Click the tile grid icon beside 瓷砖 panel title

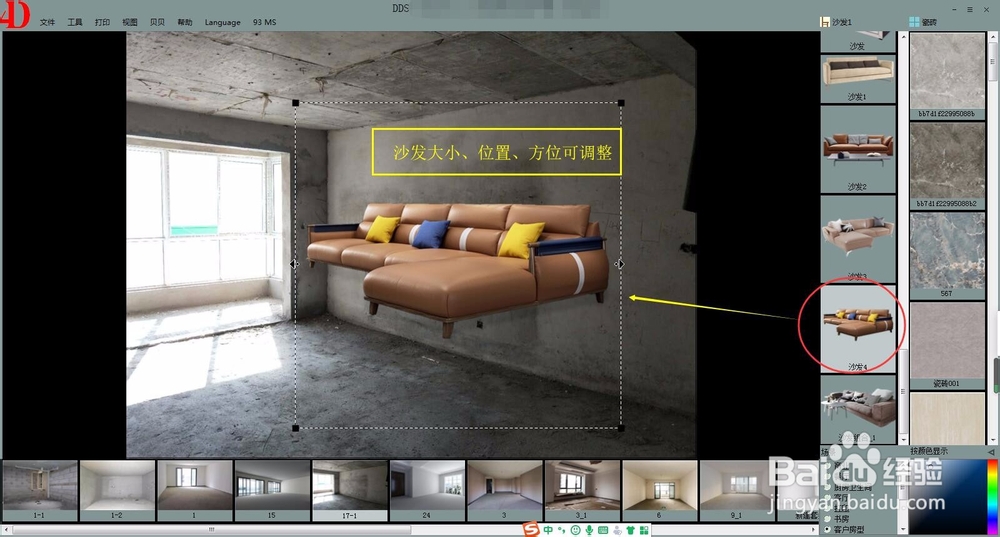point(914,22)
